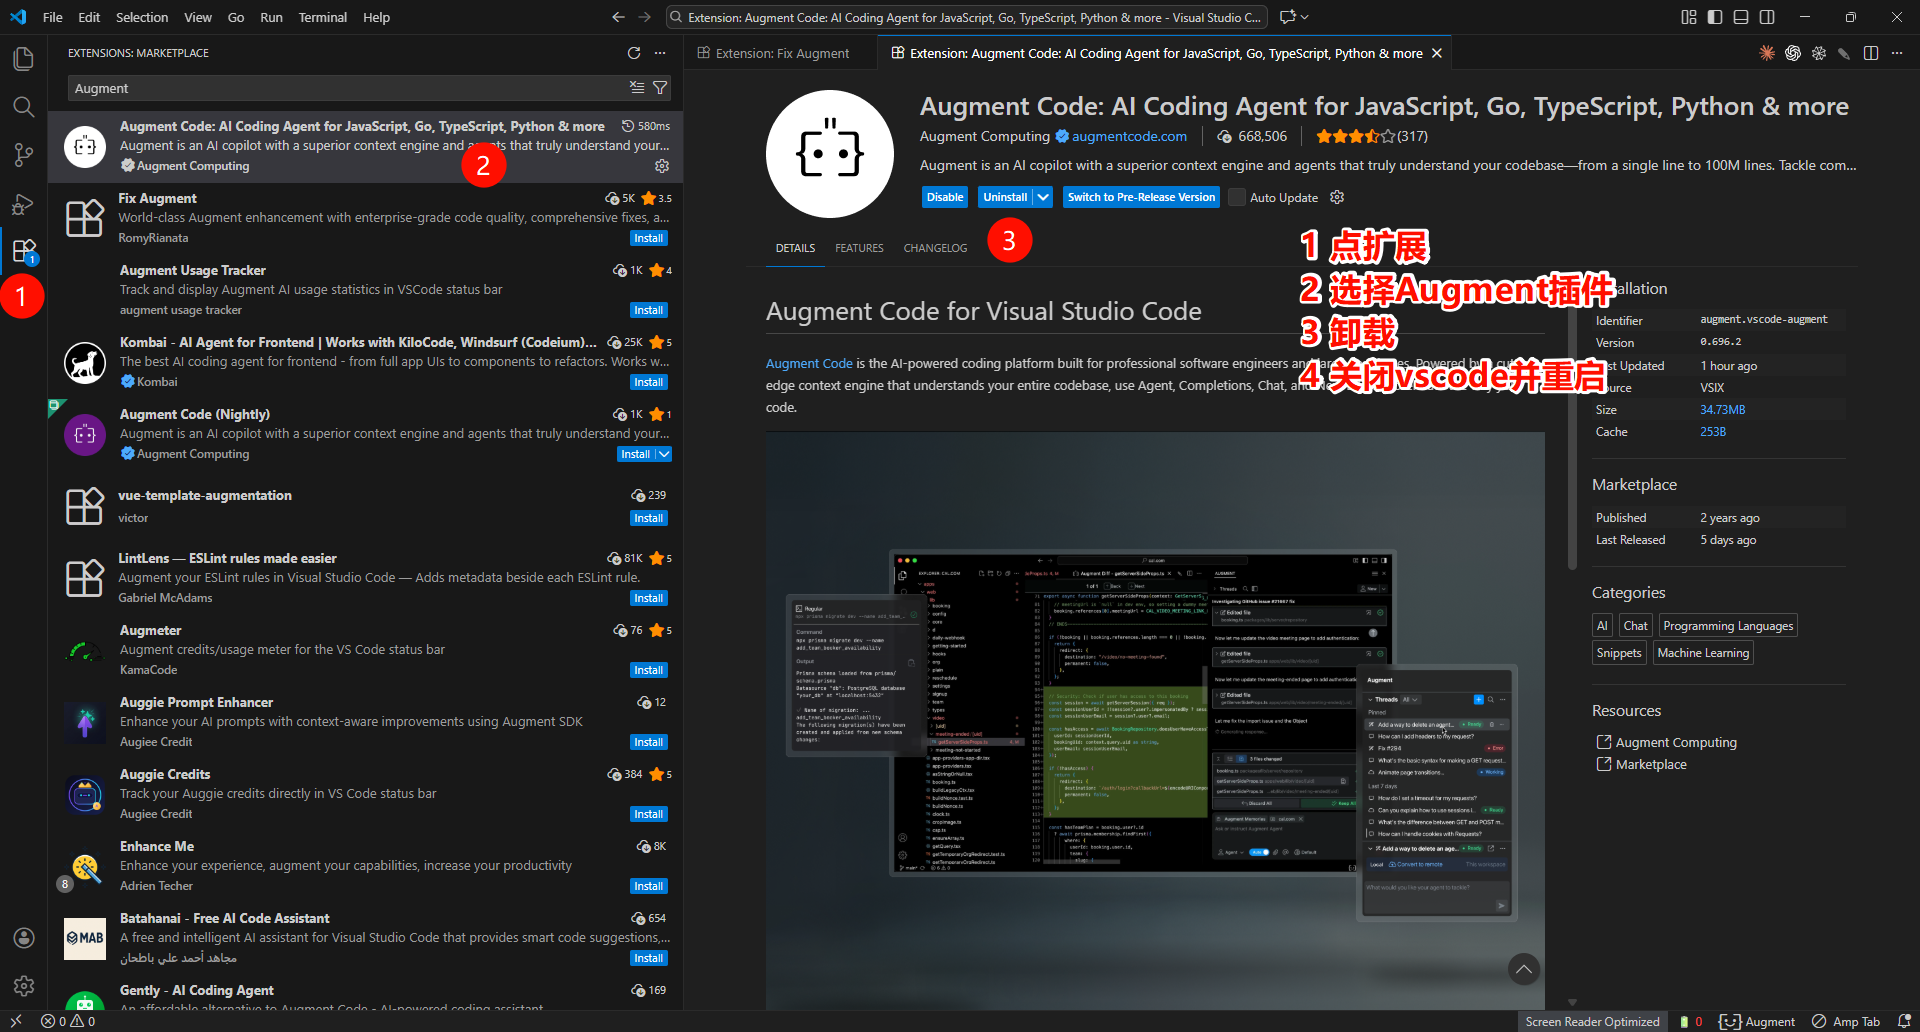Toggle the secondary side bar visibility
The image size is (1920, 1032).
point(1767,17)
